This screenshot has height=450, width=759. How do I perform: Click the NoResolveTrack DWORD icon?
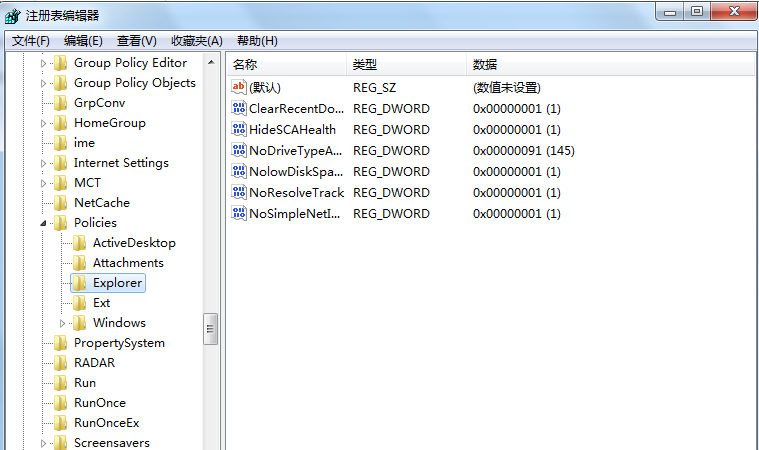pyautogui.click(x=239, y=192)
